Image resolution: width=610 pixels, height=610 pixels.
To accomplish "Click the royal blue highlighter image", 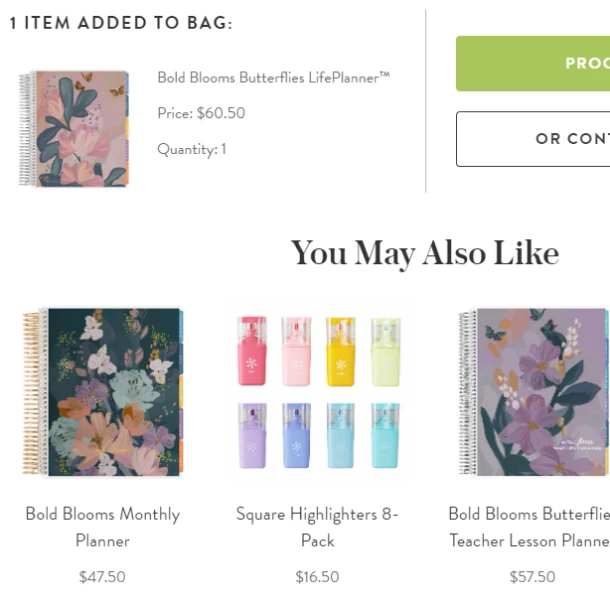I will click(x=296, y=436).
